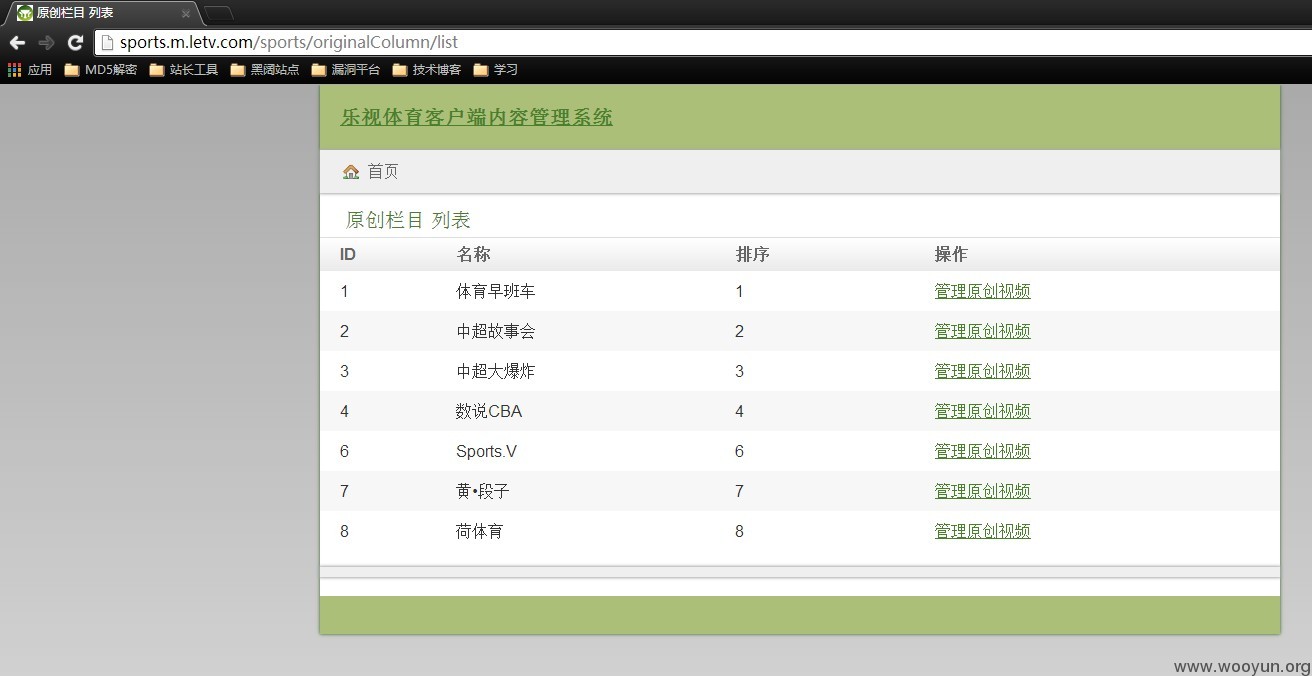Open the 黑阔站点 bookmark folder
The height and width of the screenshot is (676, 1312).
click(264, 70)
